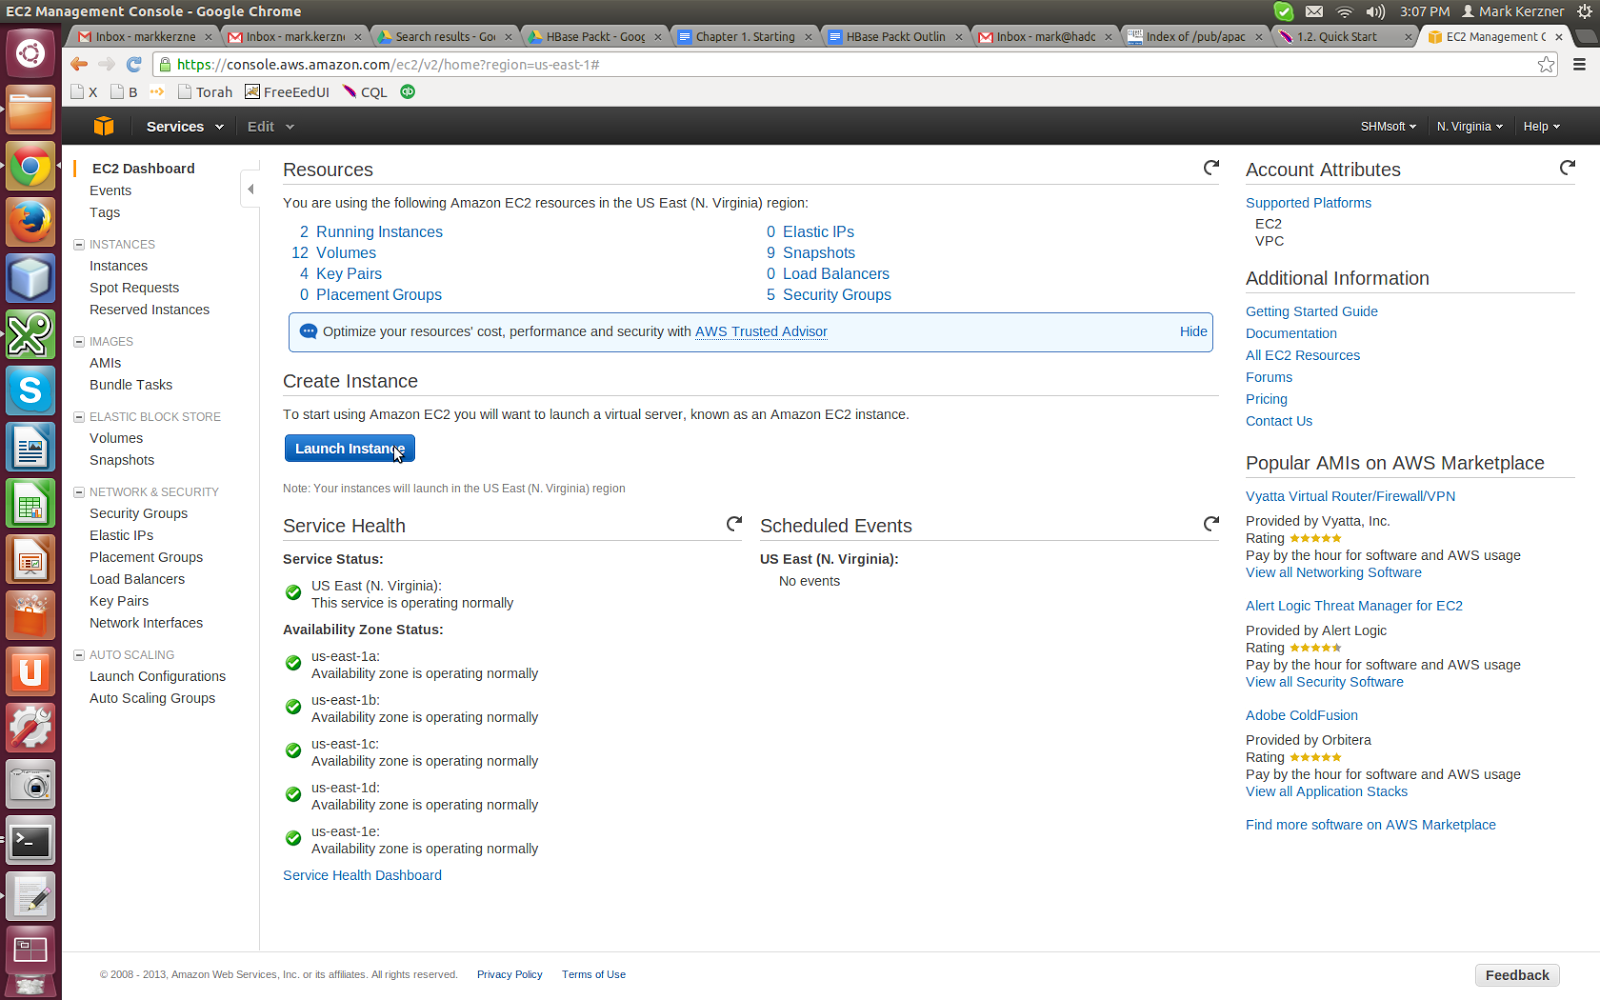The height and width of the screenshot is (1000, 1600).
Task: Open the Ubuntu Dash launcher
Action: (x=30, y=52)
